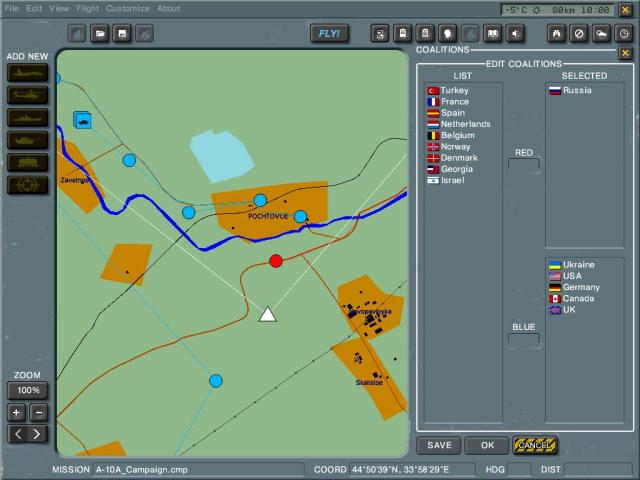Image resolution: width=640 pixels, height=480 pixels.
Task: Close the Coalitions panel with yellow X
Action: pyautogui.click(x=625, y=53)
